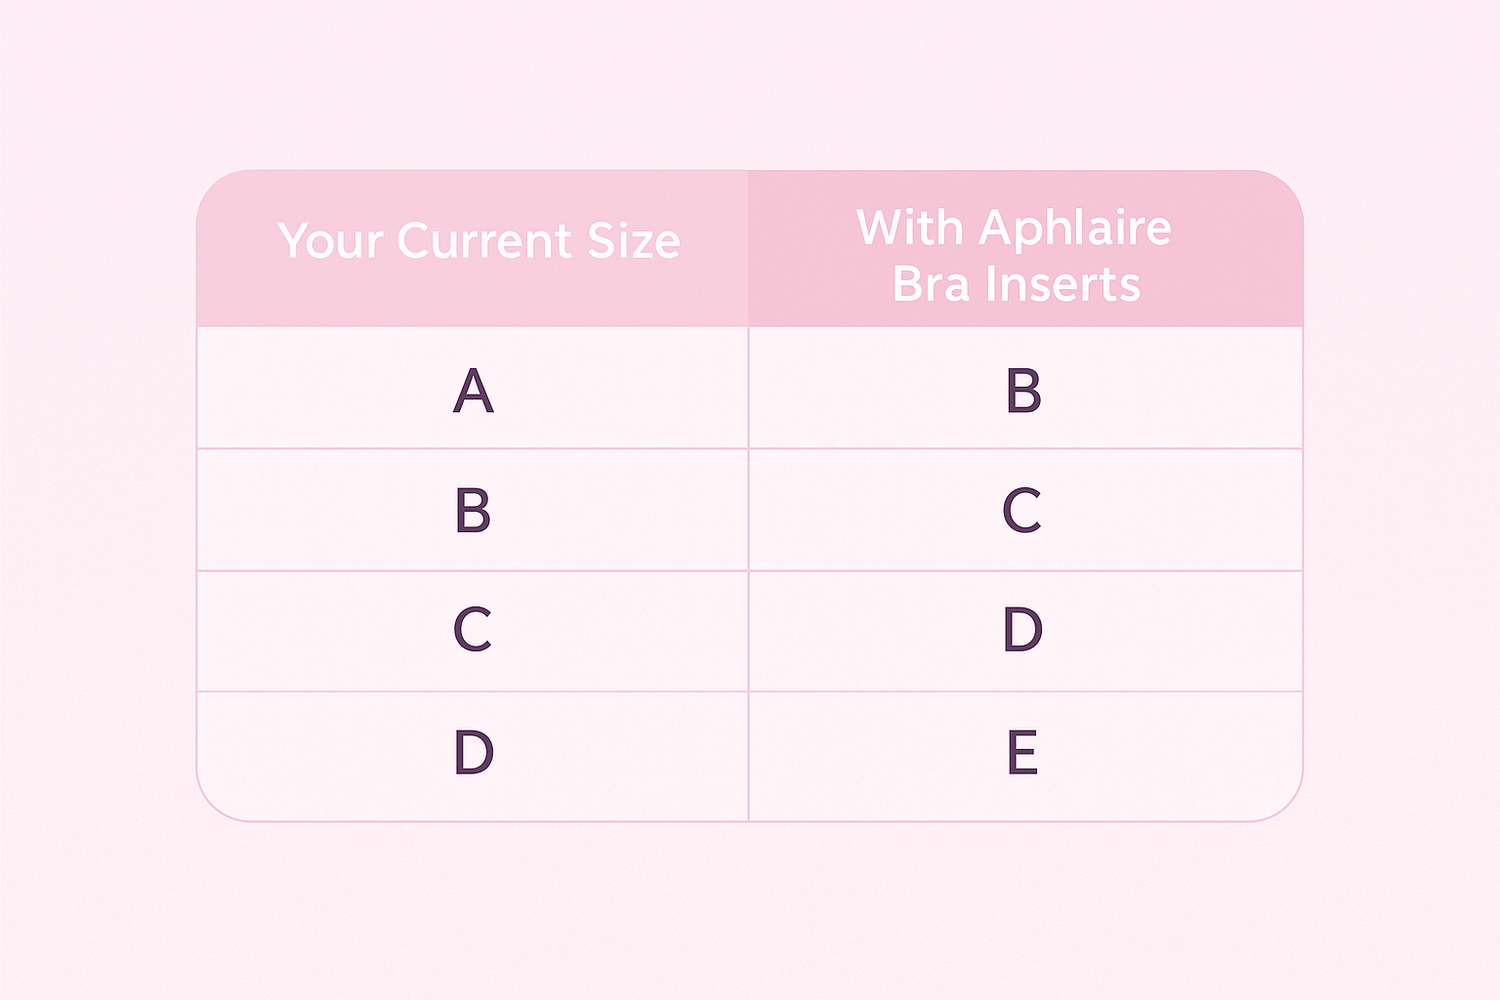Click the words "Bra Inserts" in the header
The width and height of the screenshot is (1500, 1000).
(1016, 284)
